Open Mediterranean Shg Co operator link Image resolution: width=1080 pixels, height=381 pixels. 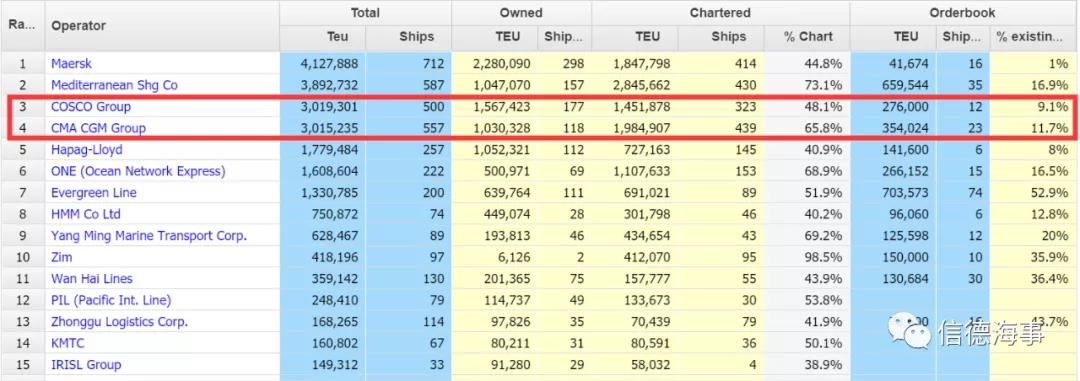click(114, 85)
